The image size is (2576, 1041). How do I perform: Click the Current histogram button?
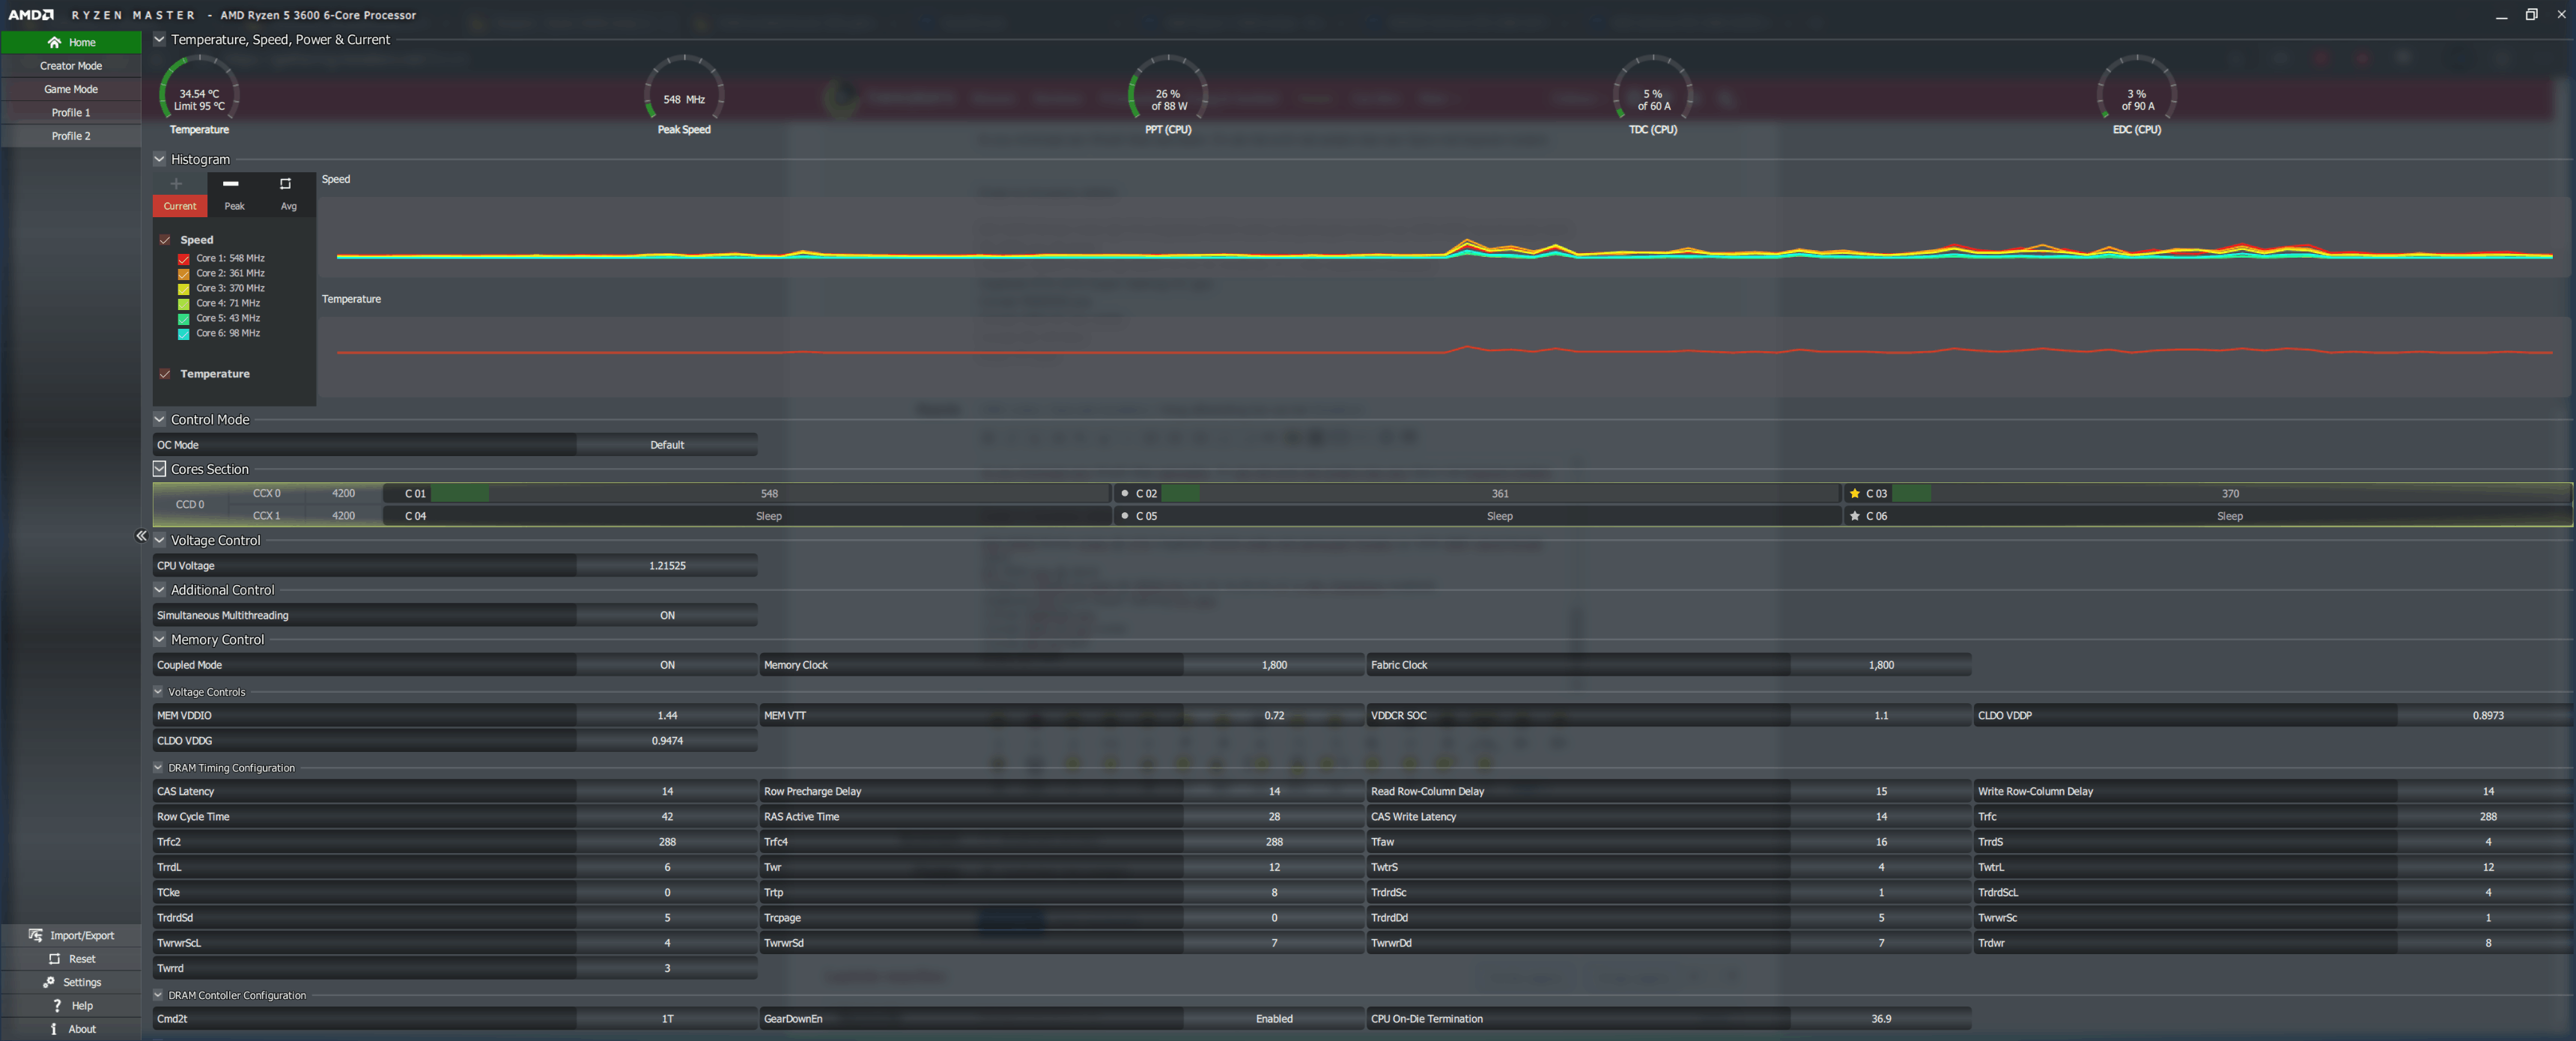point(180,206)
